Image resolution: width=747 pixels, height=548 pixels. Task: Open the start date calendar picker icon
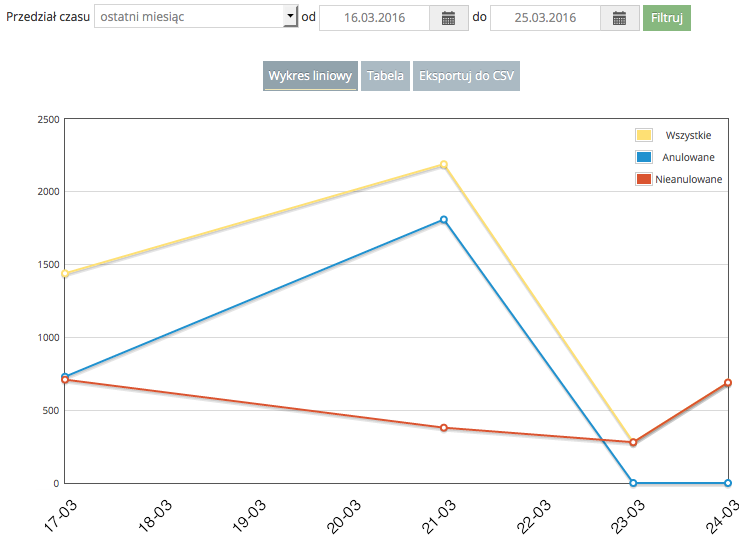[448, 18]
